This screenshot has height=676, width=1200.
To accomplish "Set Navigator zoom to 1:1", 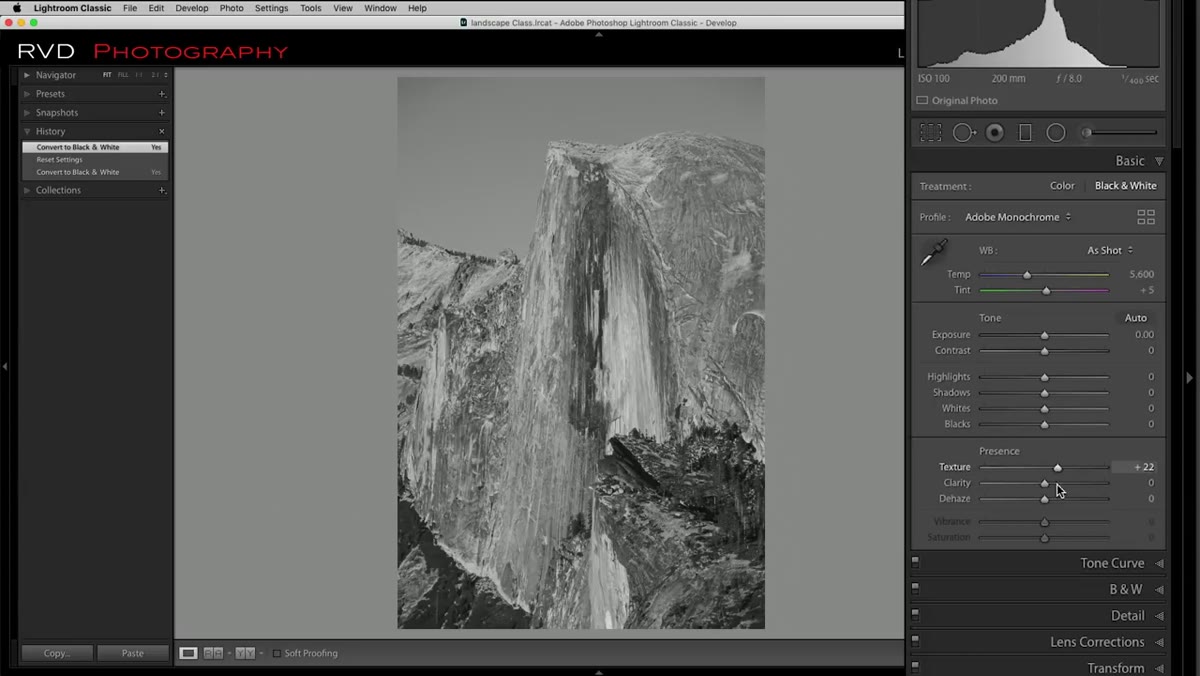I will [x=139, y=75].
